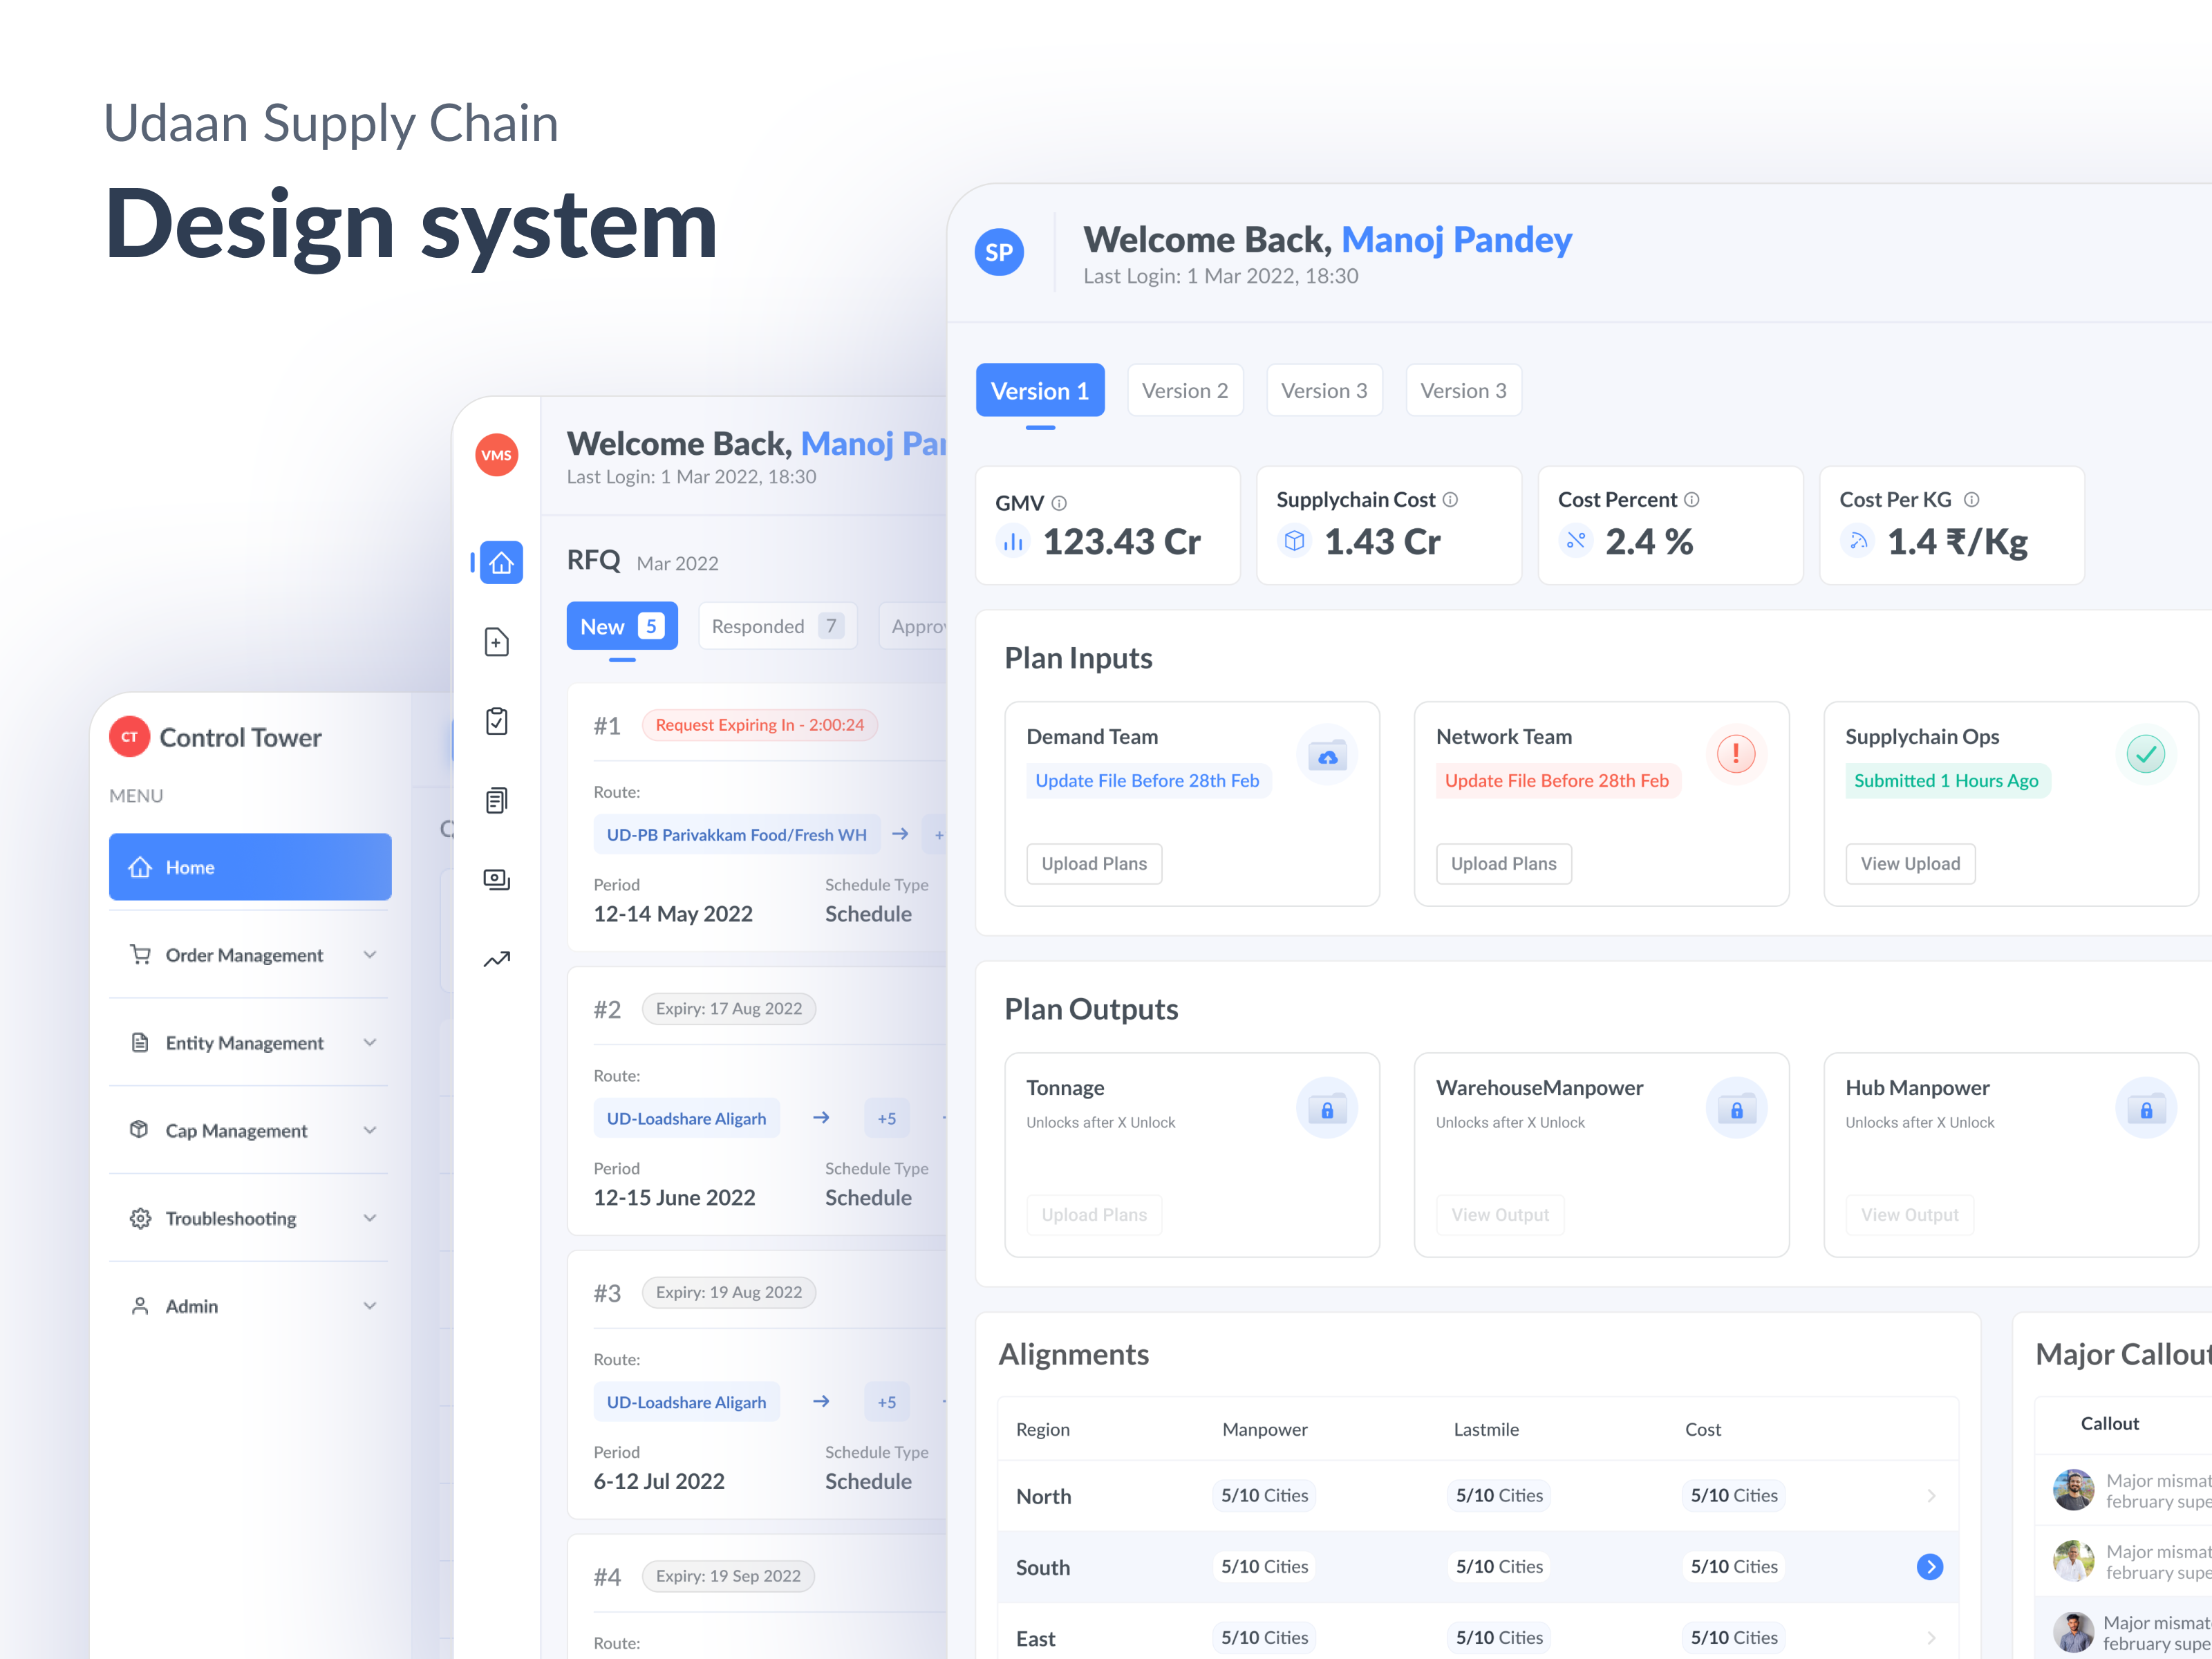Expand the Admin section
Screen dimensions: 2212x1659
coord(371,1305)
